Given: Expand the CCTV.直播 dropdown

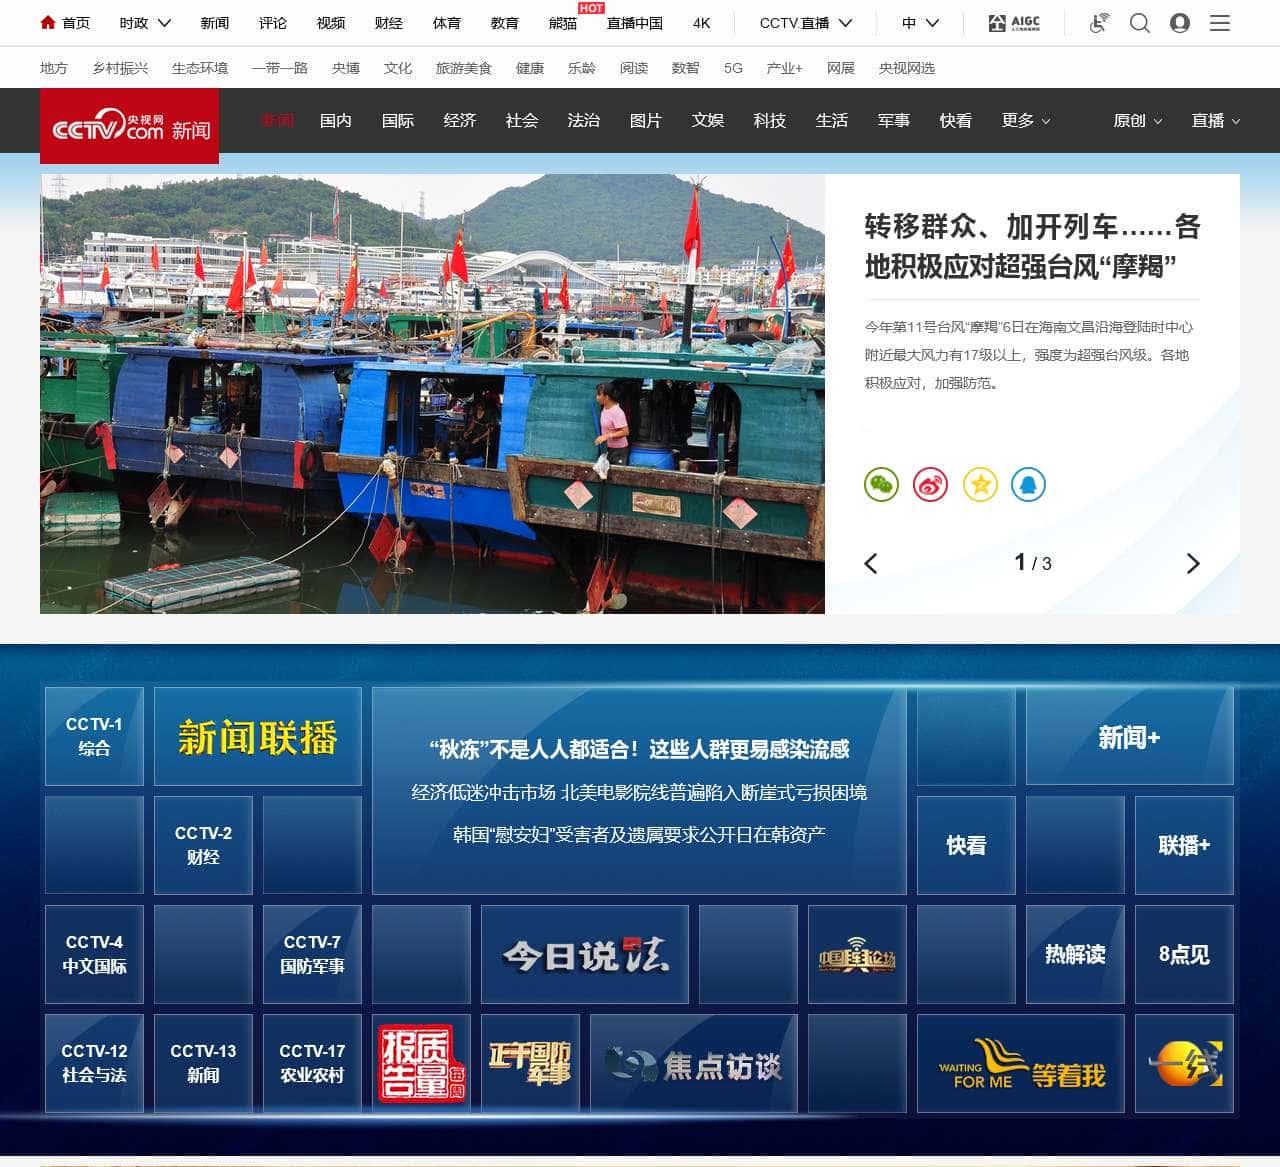Looking at the screenshot, I should pos(805,23).
